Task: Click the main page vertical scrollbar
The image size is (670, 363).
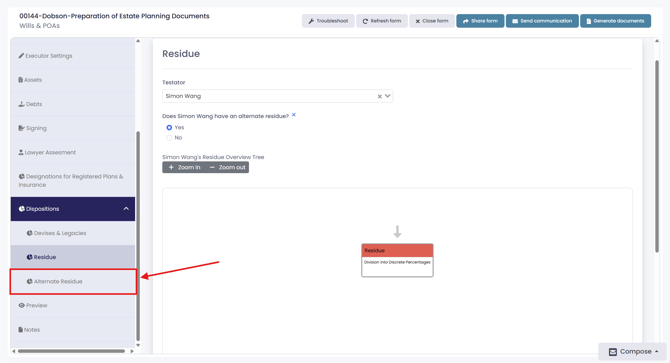Action: 657,156
